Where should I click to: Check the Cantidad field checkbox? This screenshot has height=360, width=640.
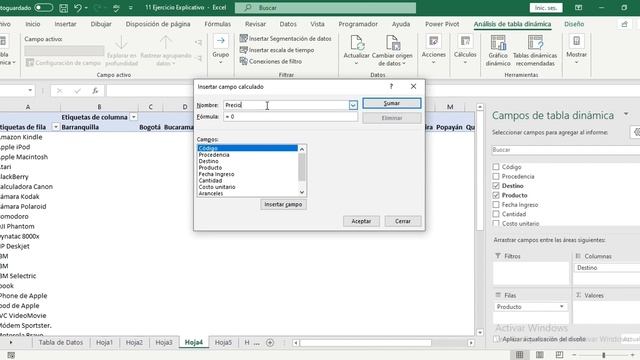click(496, 214)
